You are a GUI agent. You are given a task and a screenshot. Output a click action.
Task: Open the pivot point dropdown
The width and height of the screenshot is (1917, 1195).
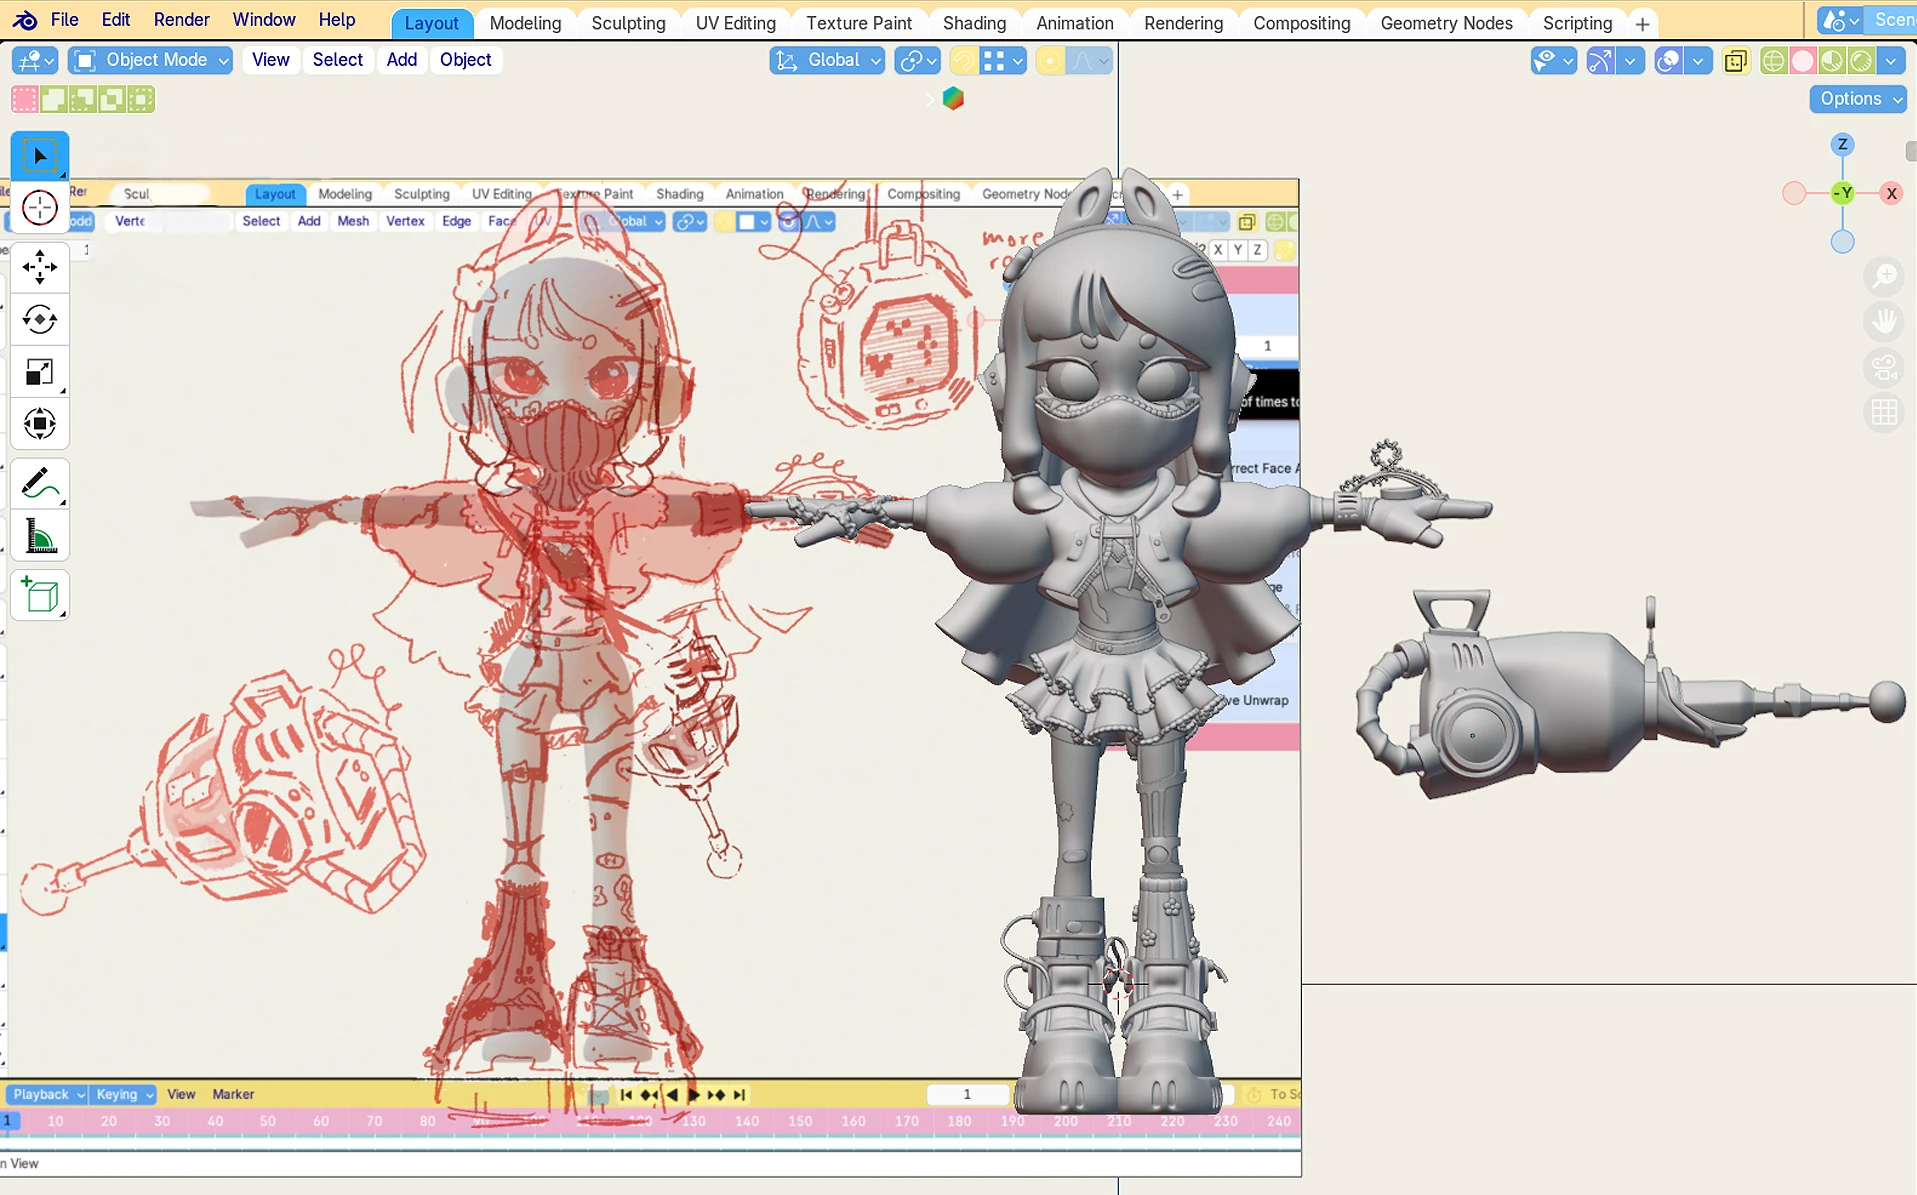(917, 61)
